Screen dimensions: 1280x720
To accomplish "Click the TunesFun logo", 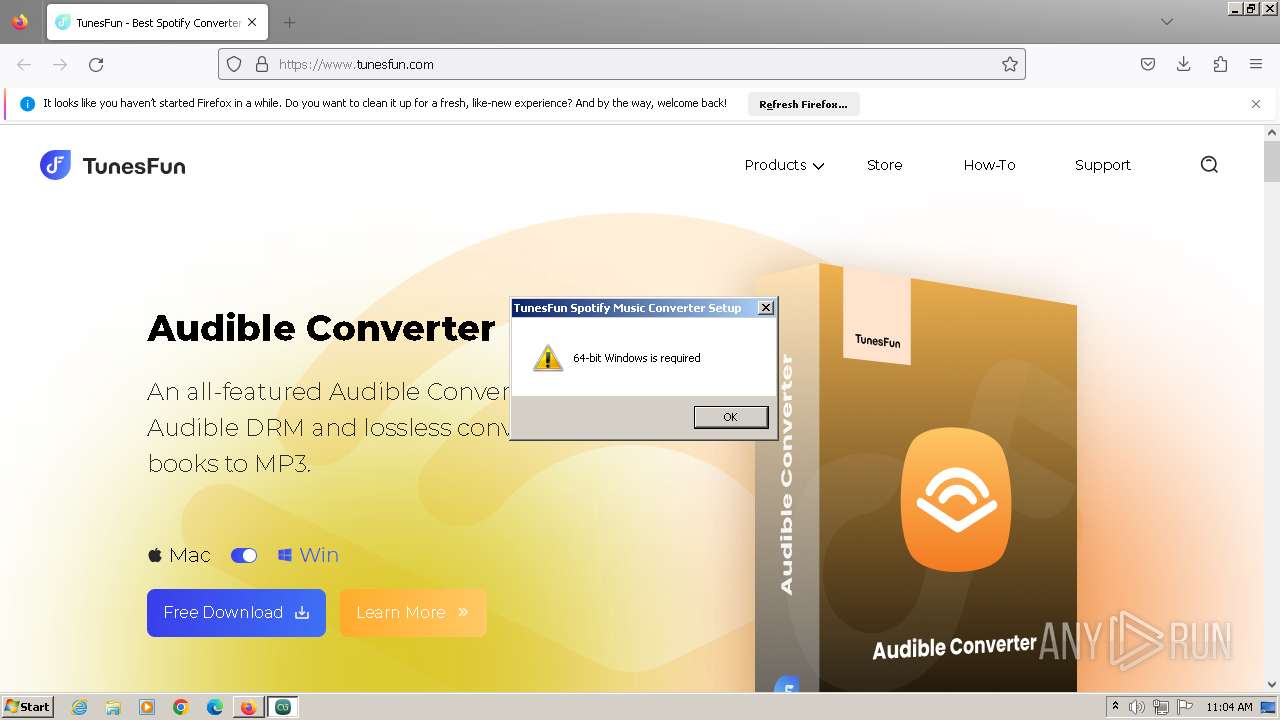I will pyautogui.click(x=113, y=165).
